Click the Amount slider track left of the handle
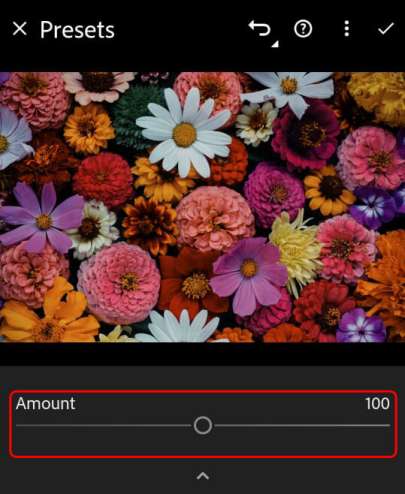The height and width of the screenshot is (494, 405). (104, 426)
